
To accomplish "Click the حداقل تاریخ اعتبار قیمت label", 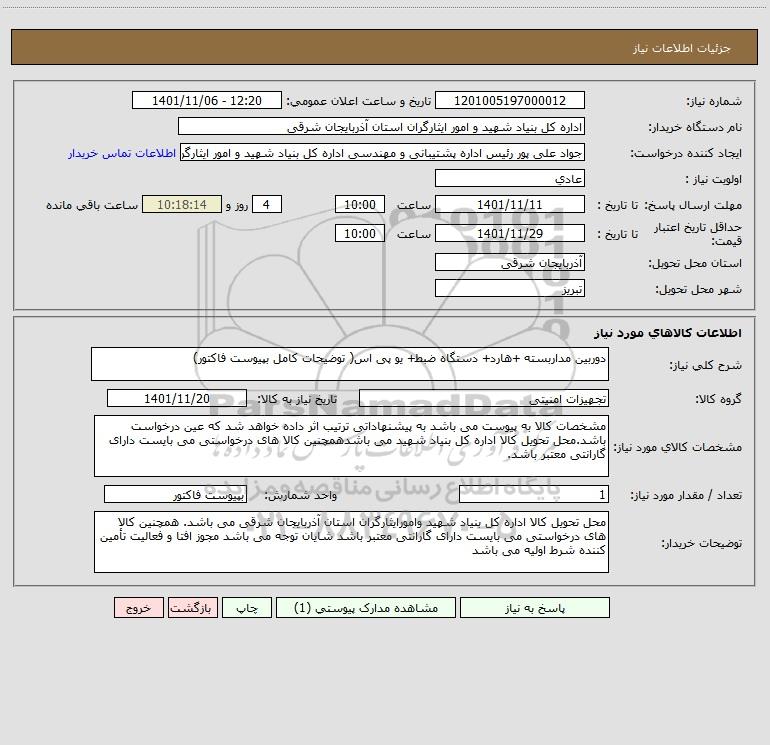I will pos(698,234).
